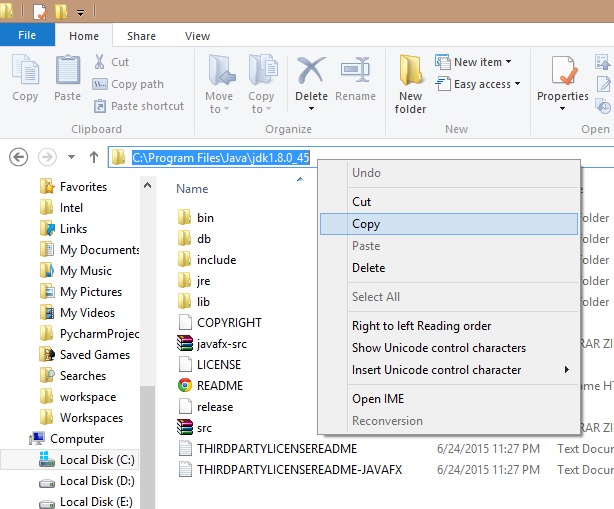This screenshot has width=614, height=509.
Task: Go back with the back arrow
Action: pyautogui.click(x=18, y=157)
